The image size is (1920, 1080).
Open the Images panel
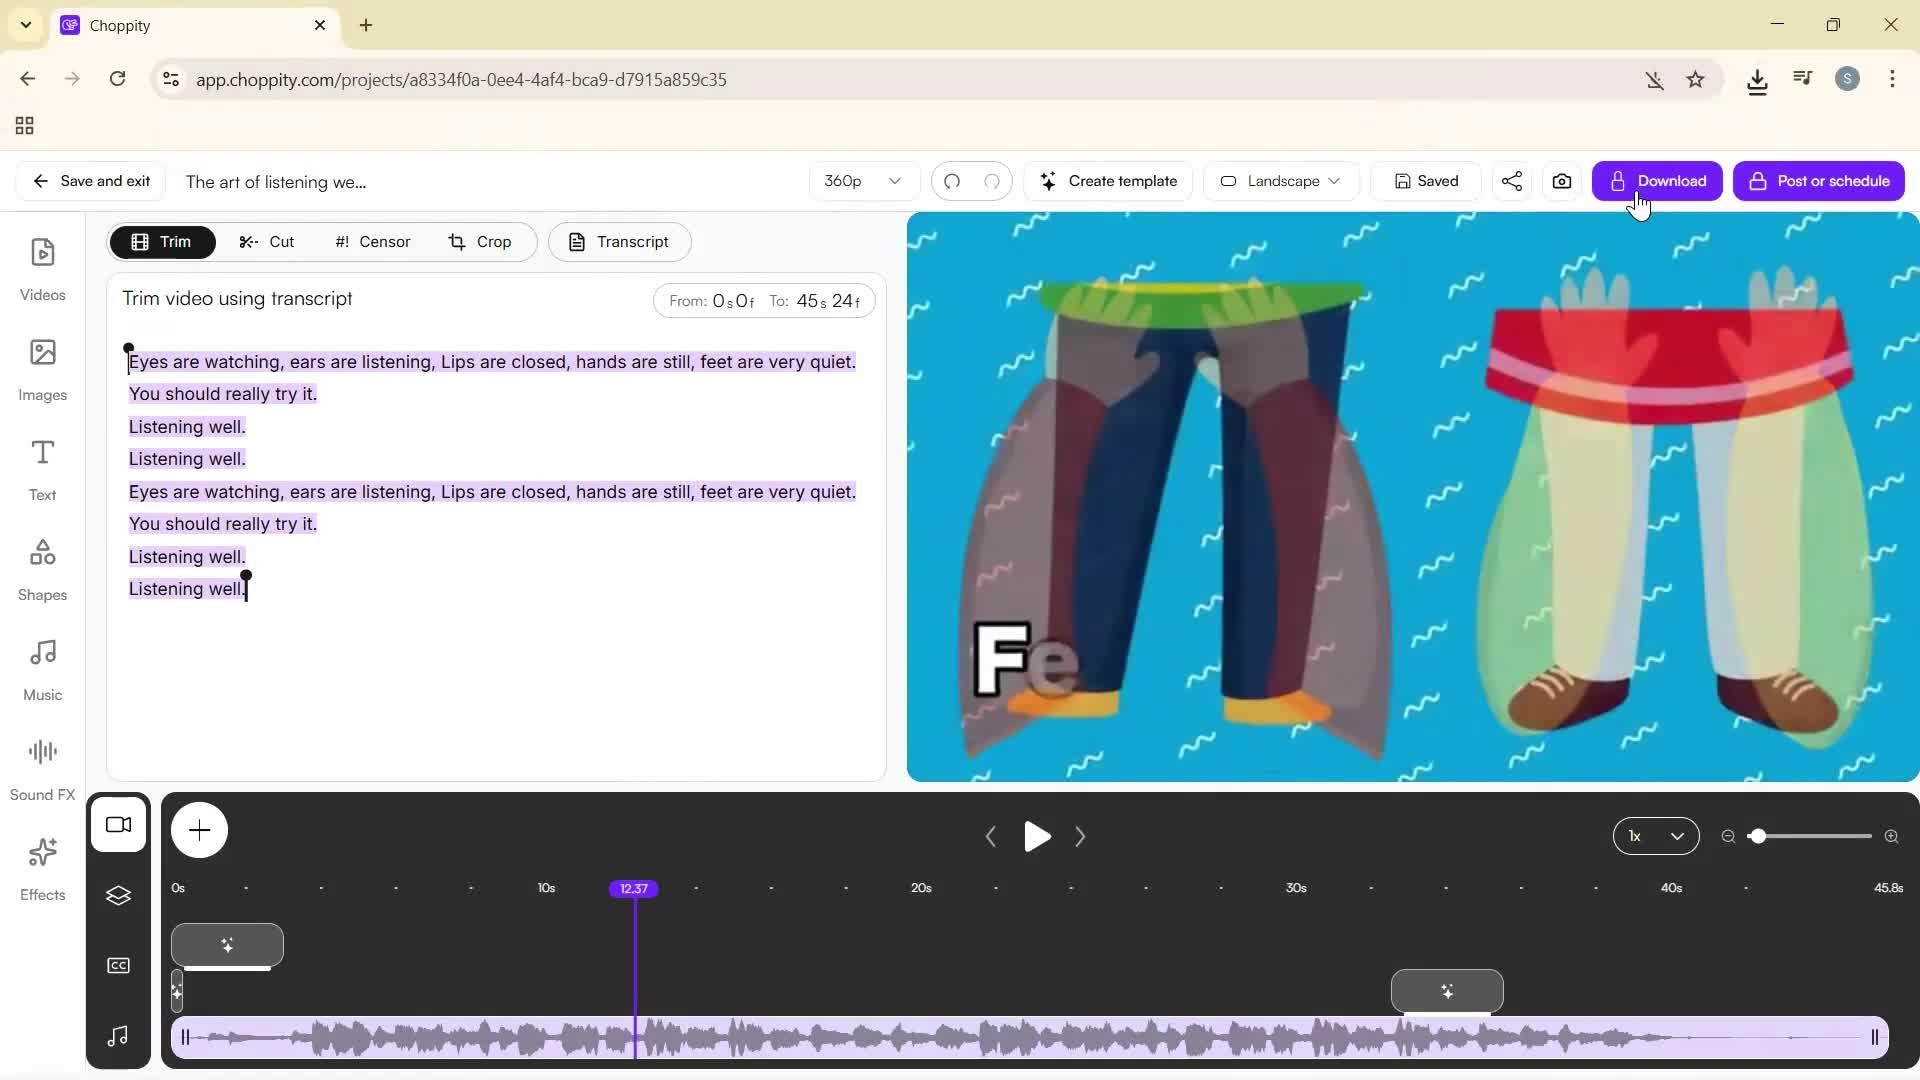coord(42,369)
